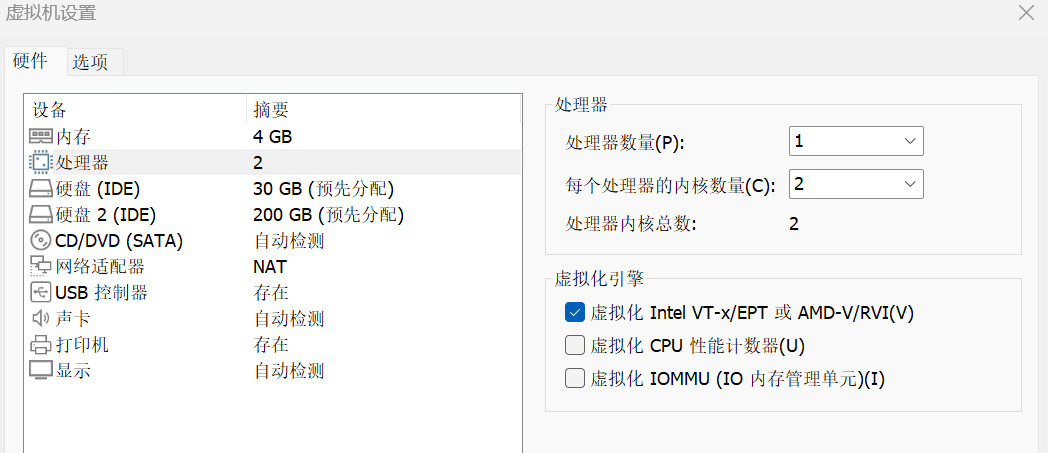This screenshot has height=453, width=1048.
Task: Click the CD/DVD (SATA) disc icon
Action: [x=40, y=241]
